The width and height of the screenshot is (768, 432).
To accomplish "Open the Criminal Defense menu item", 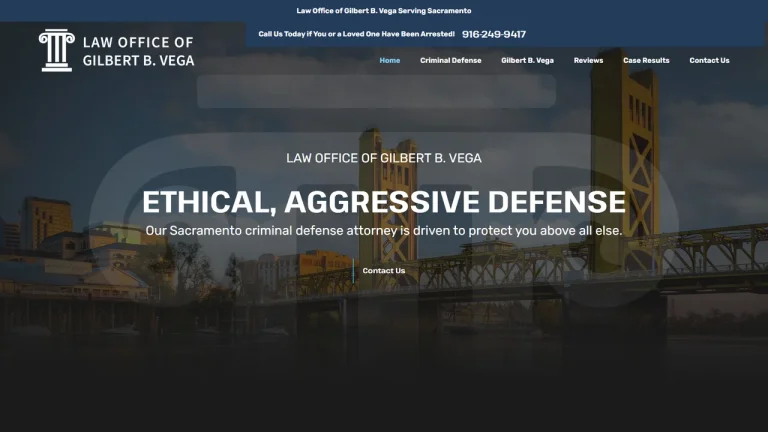I will tap(451, 60).
